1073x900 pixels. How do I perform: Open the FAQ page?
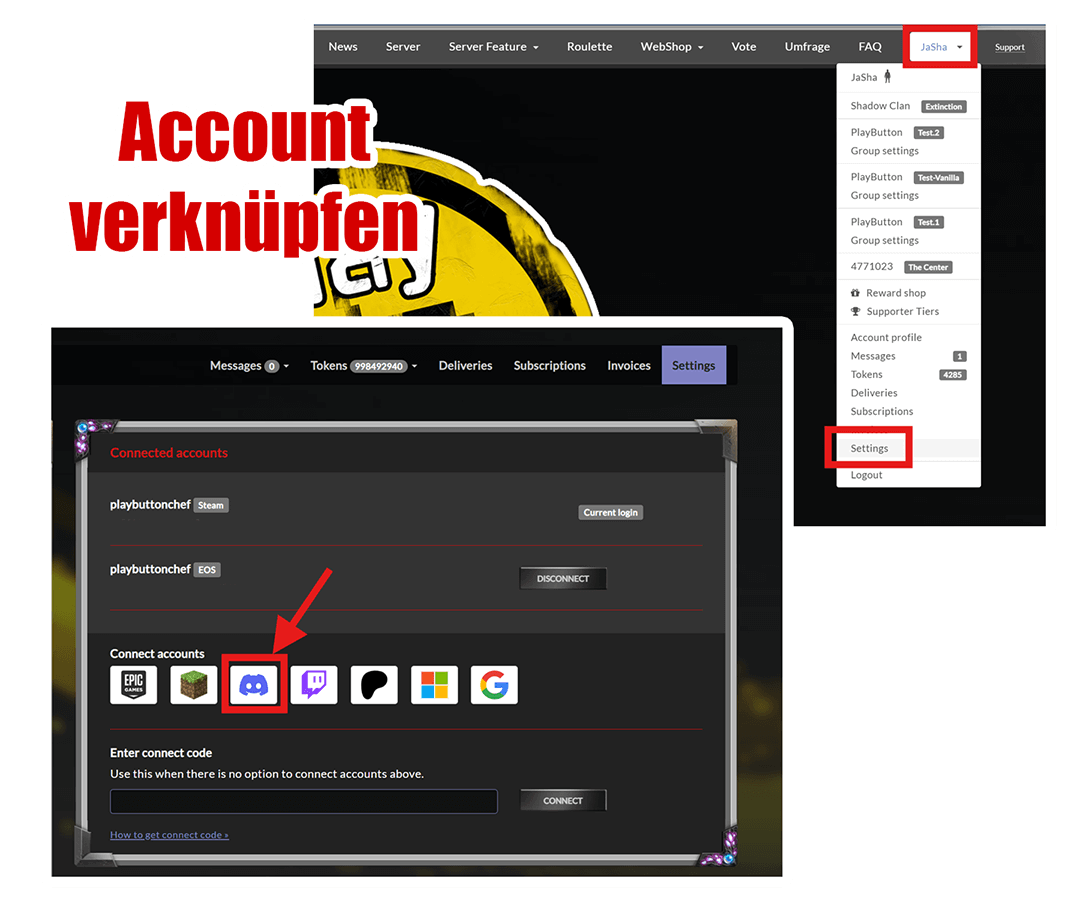point(870,47)
